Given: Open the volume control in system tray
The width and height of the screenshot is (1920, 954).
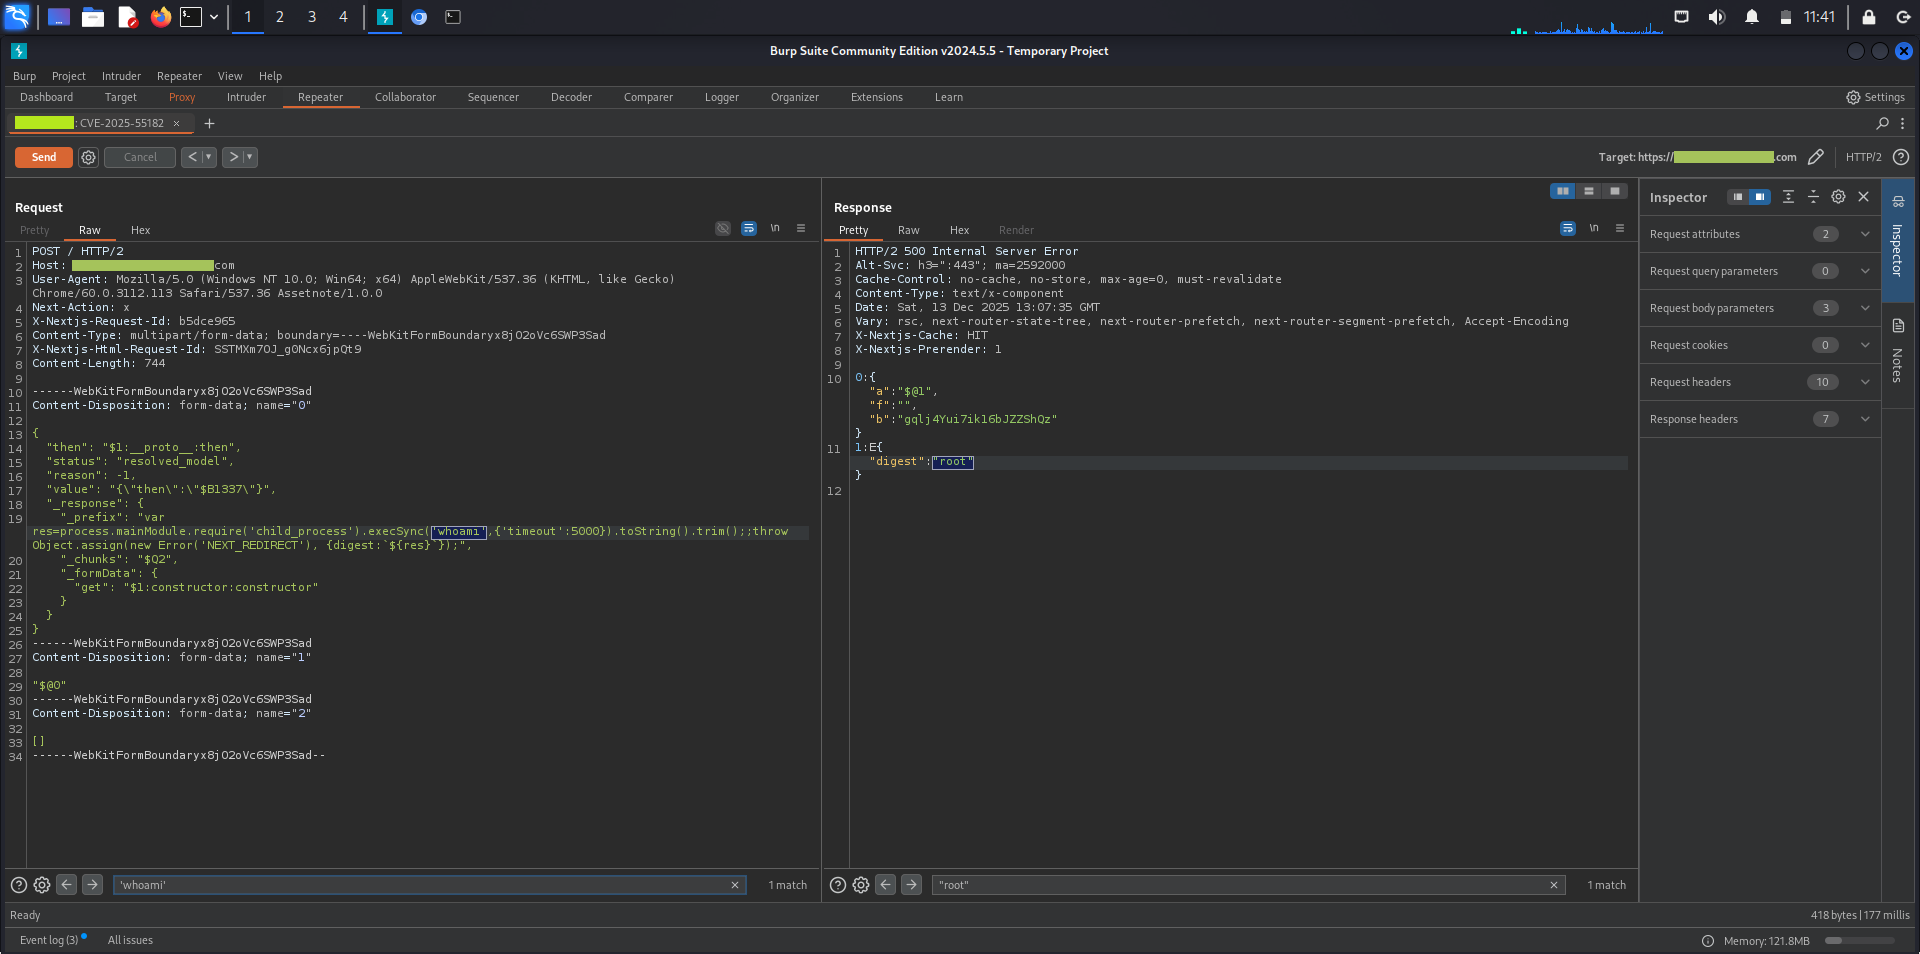Looking at the screenshot, I should (x=1717, y=17).
